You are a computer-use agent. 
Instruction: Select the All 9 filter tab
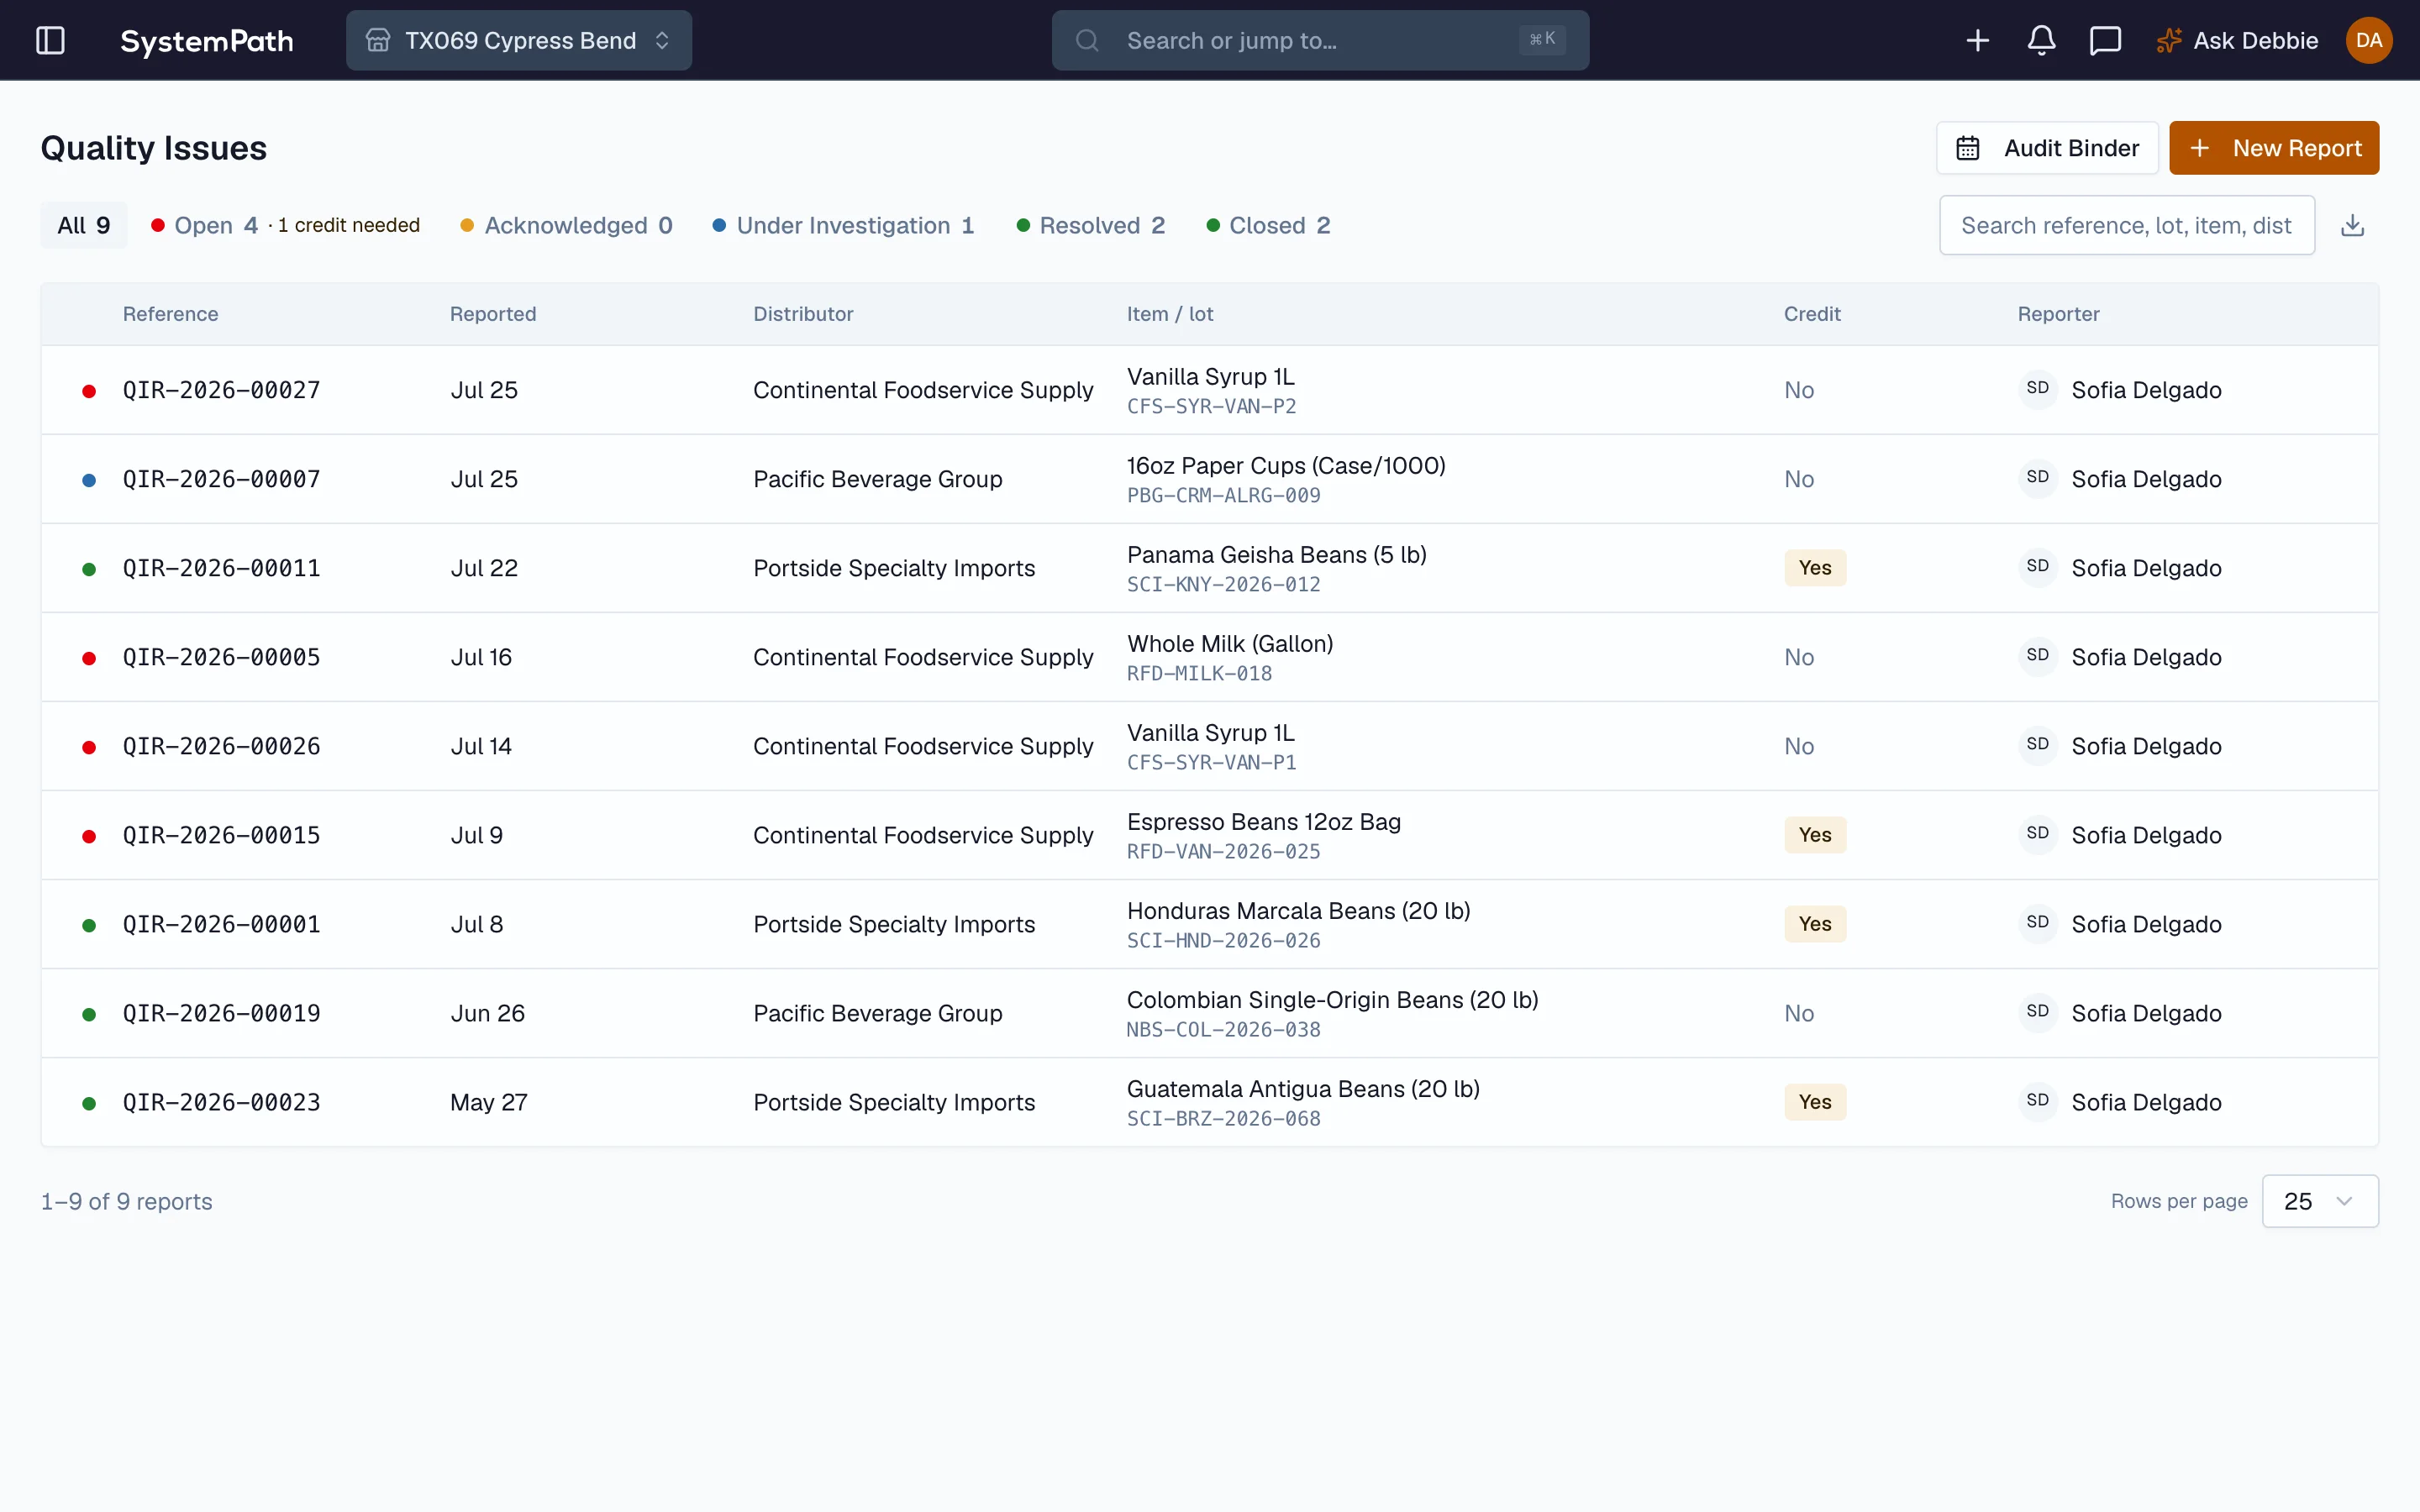coord(84,225)
